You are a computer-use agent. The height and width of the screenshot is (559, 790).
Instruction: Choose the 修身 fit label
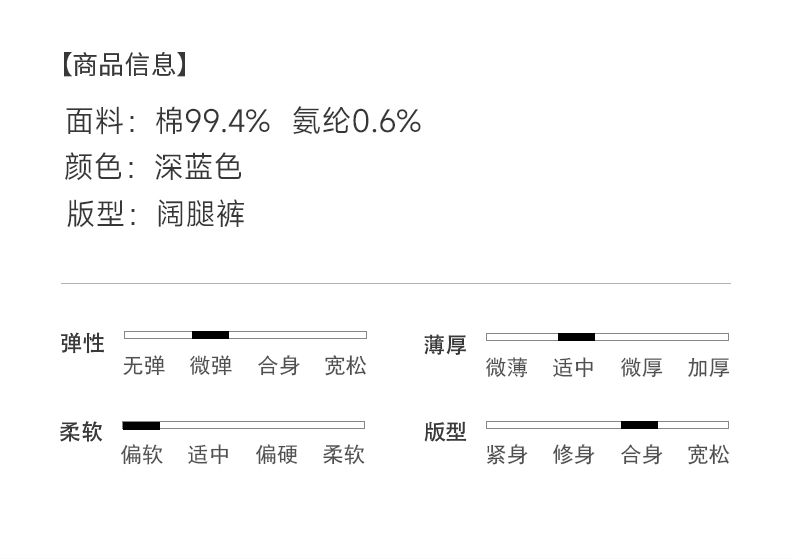[573, 455]
